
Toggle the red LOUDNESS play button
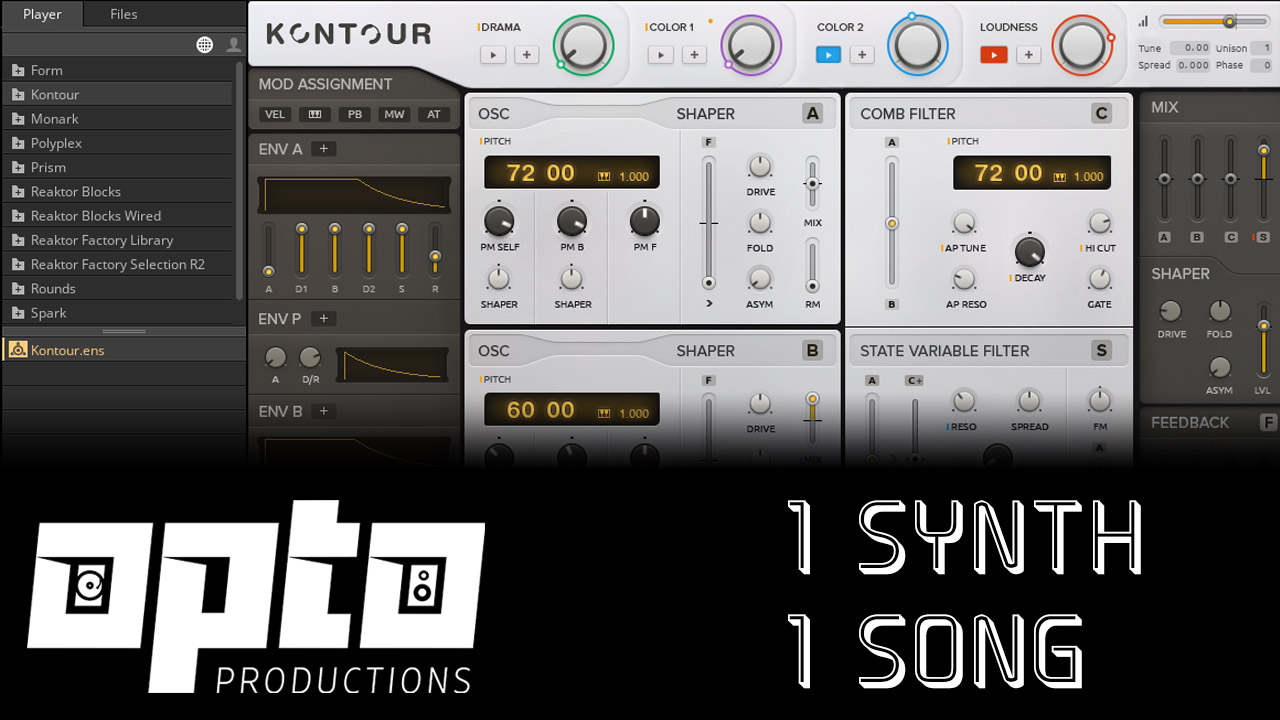pyautogui.click(x=994, y=55)
